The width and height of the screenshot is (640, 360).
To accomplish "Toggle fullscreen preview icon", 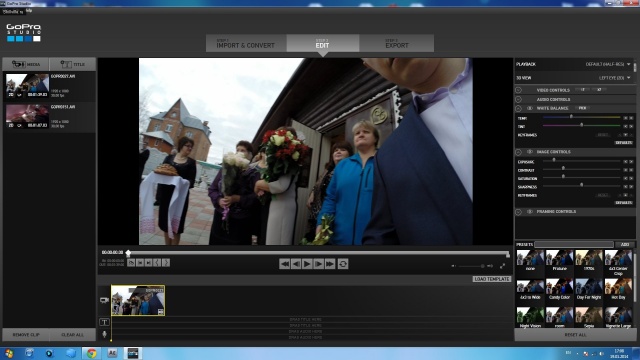I will point(502,266).
